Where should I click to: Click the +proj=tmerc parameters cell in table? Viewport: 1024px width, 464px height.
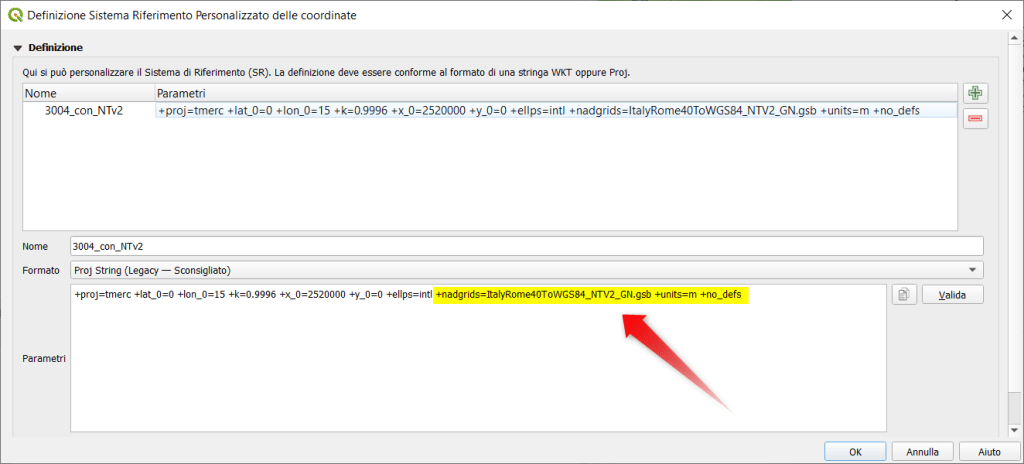(x=555, y=111)
